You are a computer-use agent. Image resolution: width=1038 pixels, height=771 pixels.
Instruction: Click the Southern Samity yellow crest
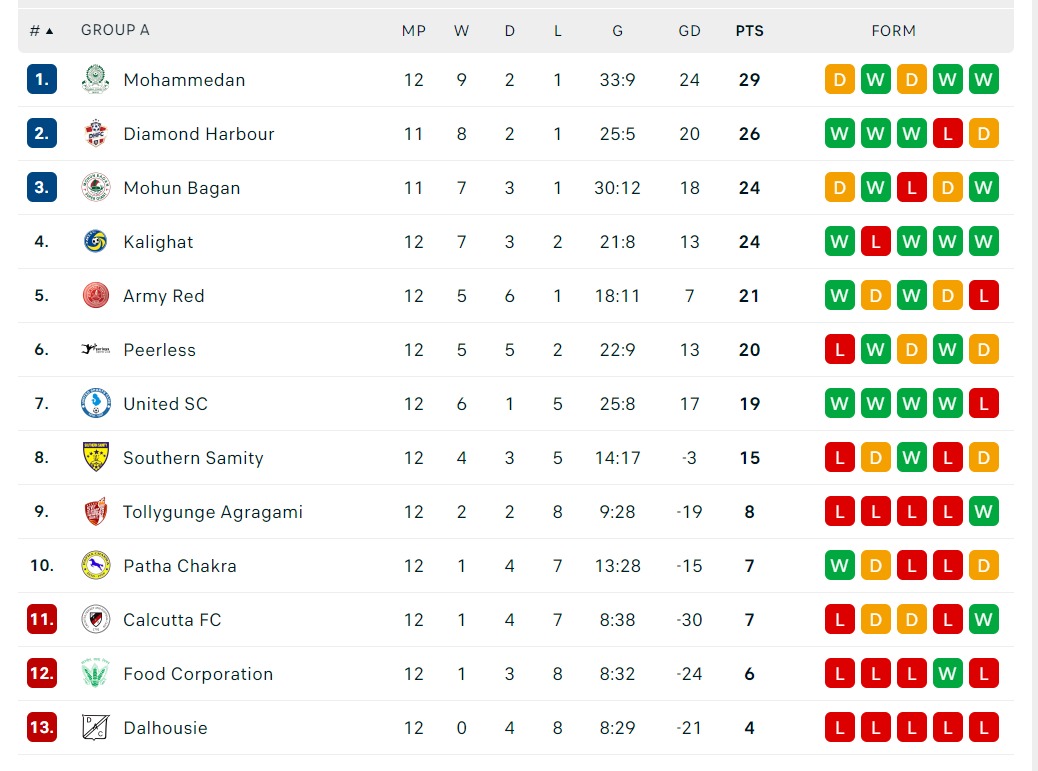pyautogui.click(x=96, y=458)
